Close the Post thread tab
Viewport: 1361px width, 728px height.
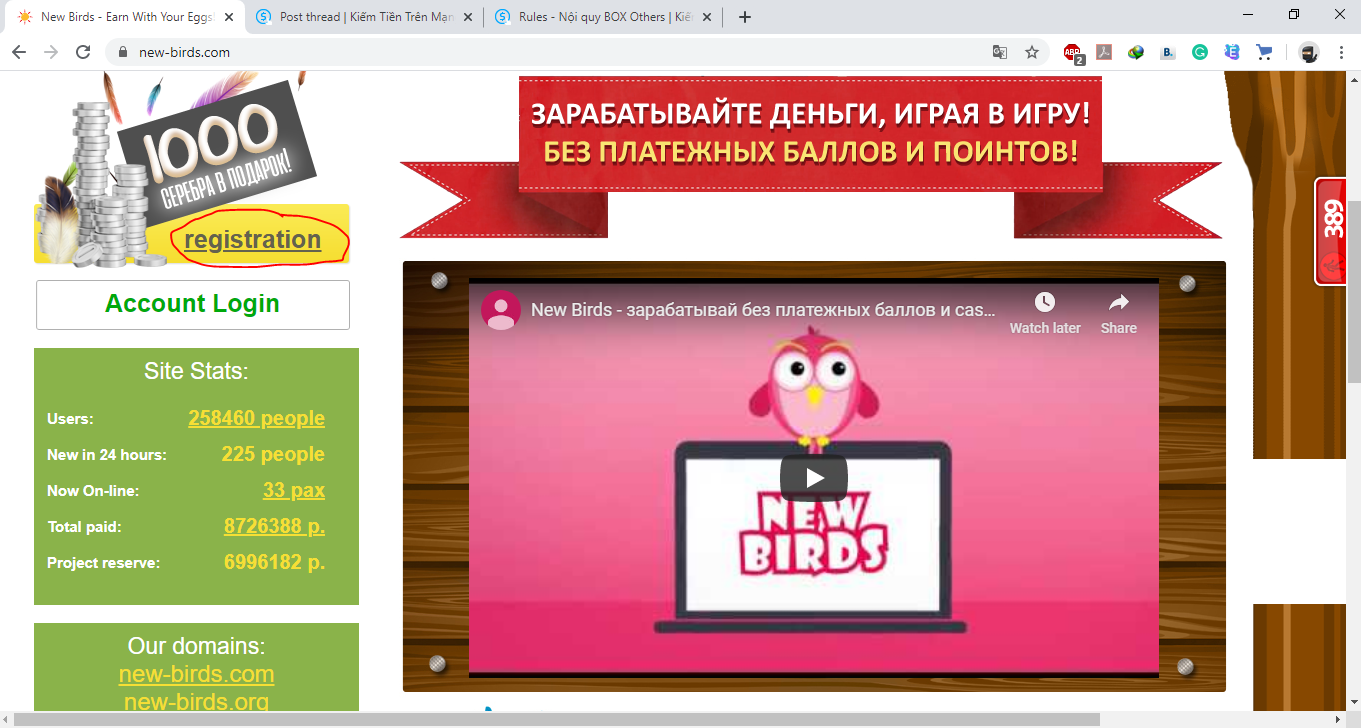click(469, 17)
